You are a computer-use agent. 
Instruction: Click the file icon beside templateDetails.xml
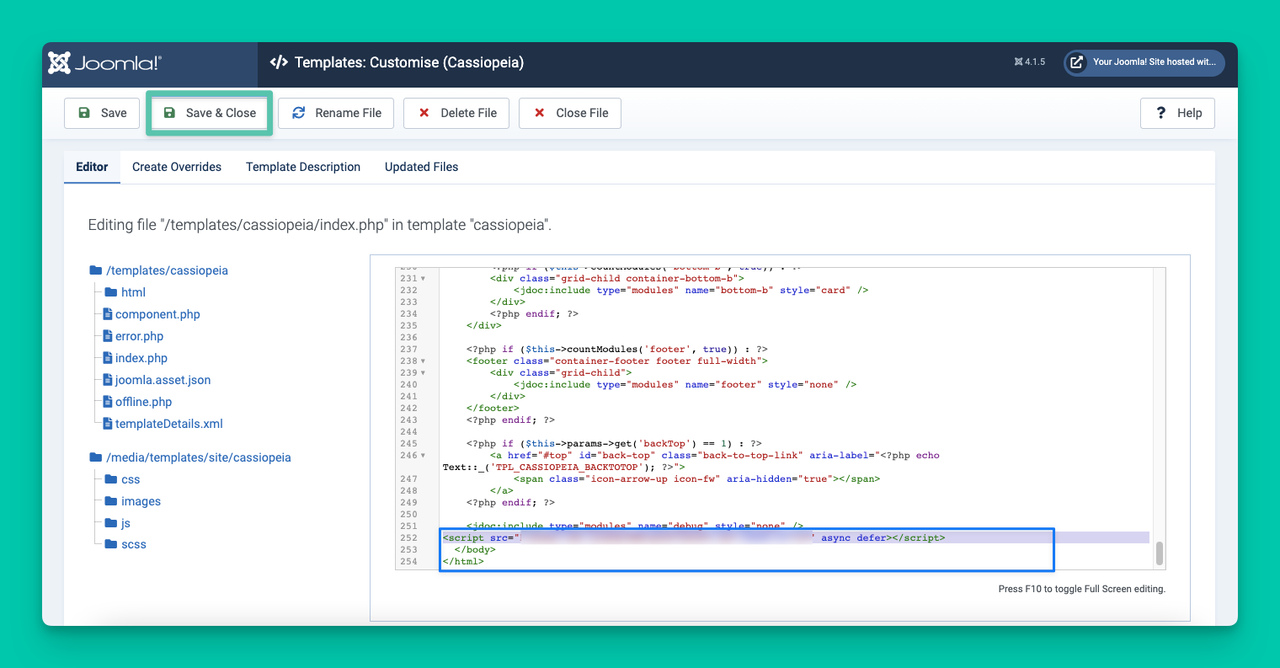107,424
